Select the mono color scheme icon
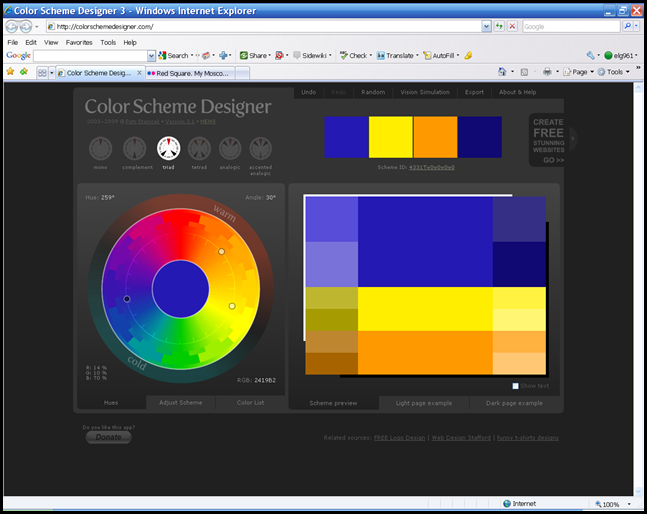 click(100, 149)
